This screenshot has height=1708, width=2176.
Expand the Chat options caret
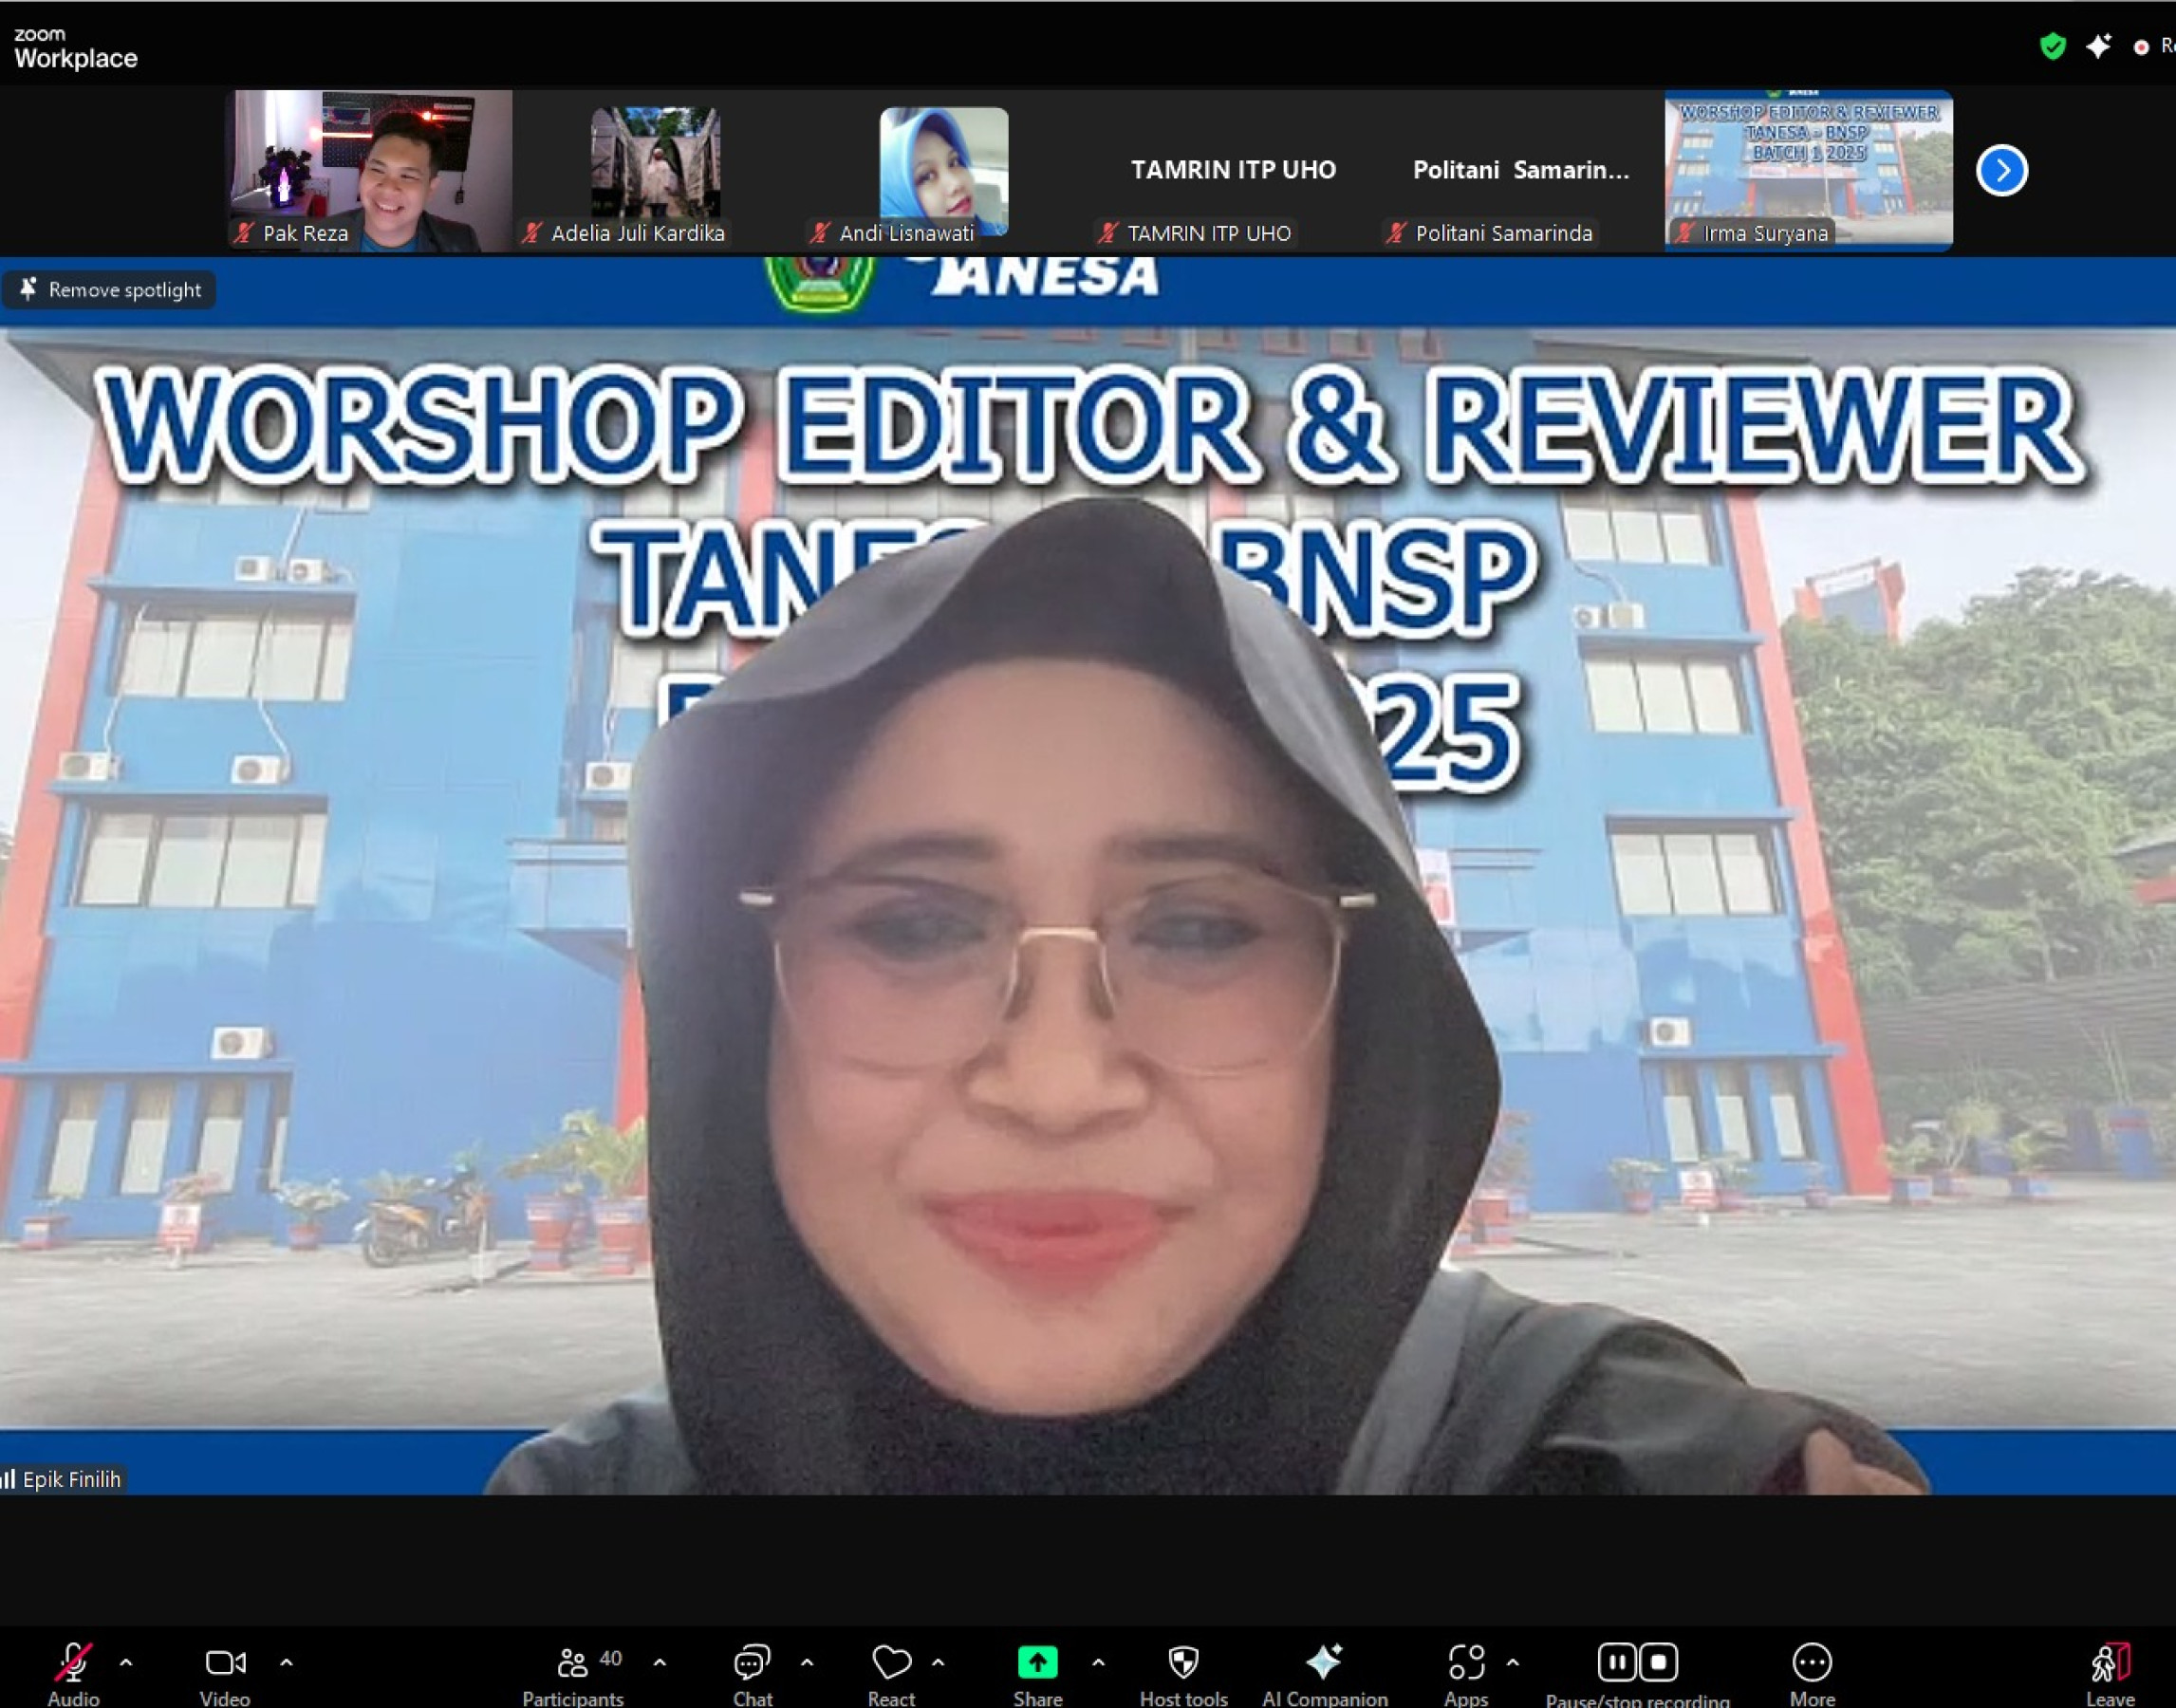click(x=807, y=1662)
